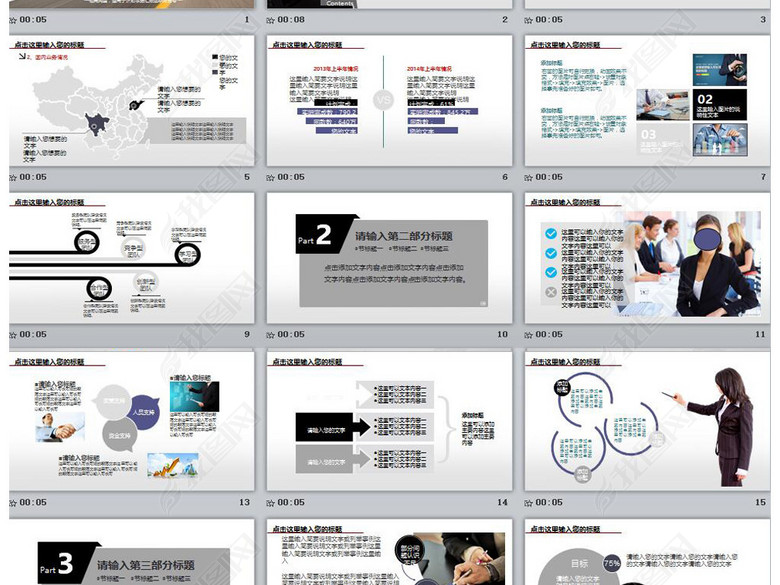780x585 pixels.
Task: Click the transition star icon under slide 14
Action: [272, 503]
